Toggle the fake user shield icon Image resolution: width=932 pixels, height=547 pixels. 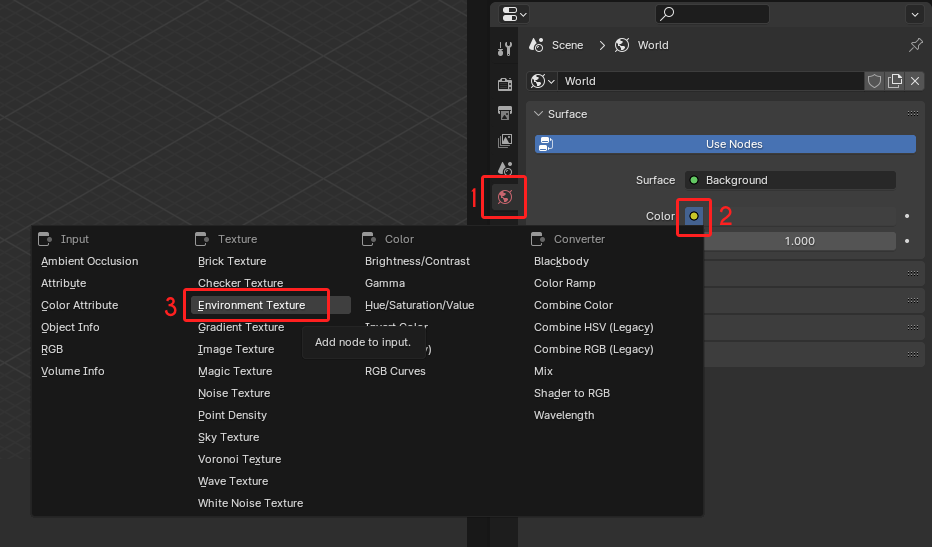[874, 81]
